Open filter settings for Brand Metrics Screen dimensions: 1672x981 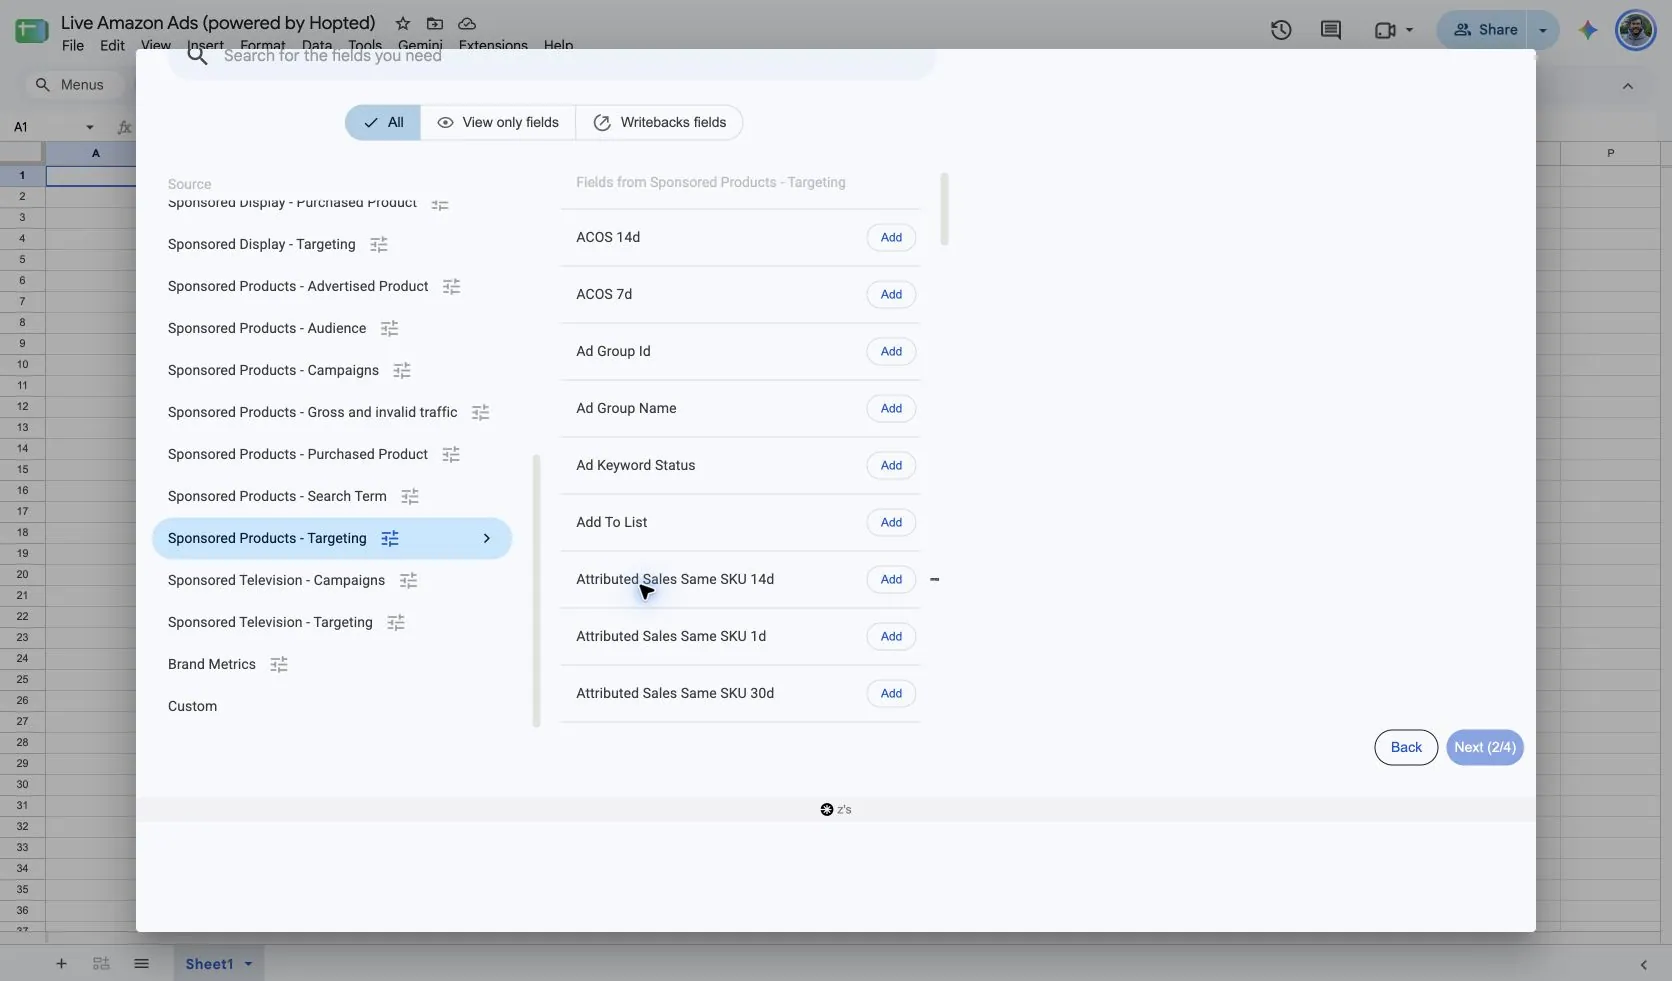pos(279,664)
